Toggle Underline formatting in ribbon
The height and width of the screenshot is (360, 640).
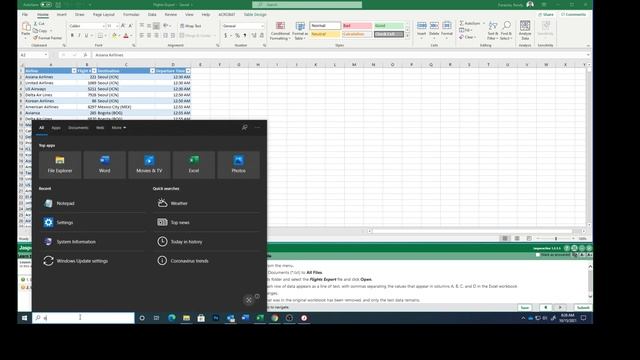[86, 36]
